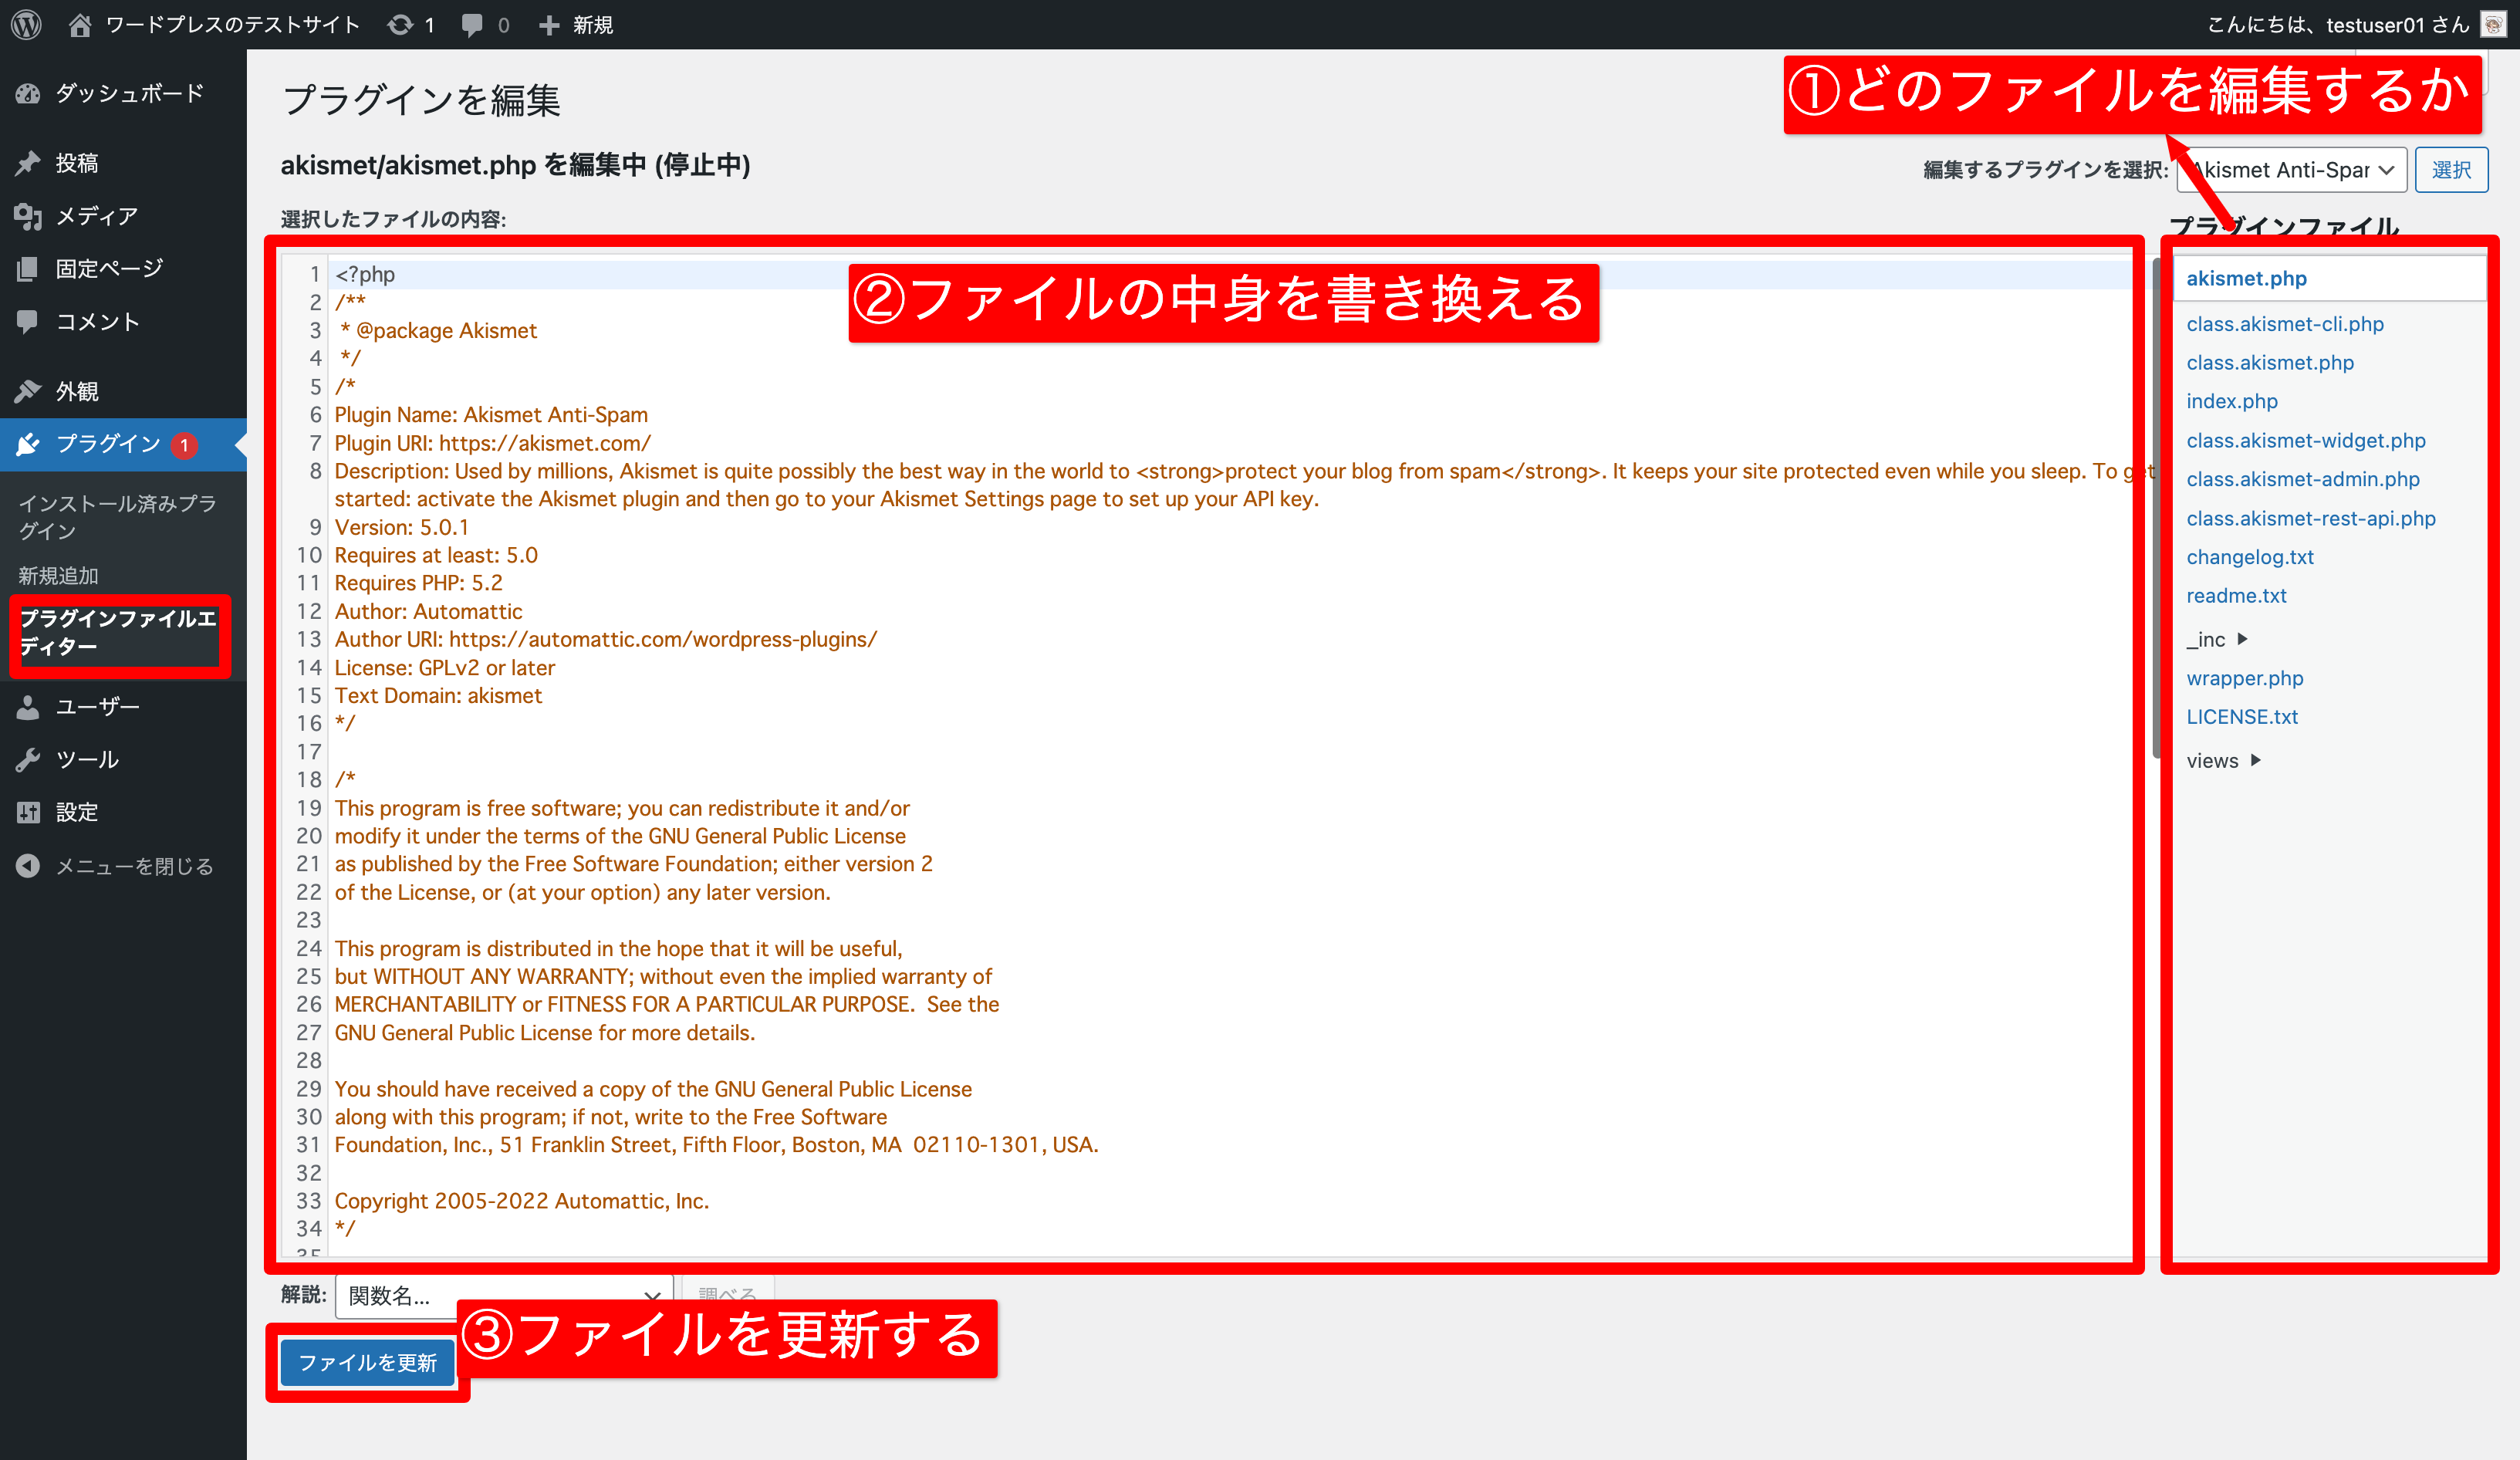This screenshot has width=2520, height=1460.
Task: Click the Pages icon in sidebar
Action: click(28, 268)
